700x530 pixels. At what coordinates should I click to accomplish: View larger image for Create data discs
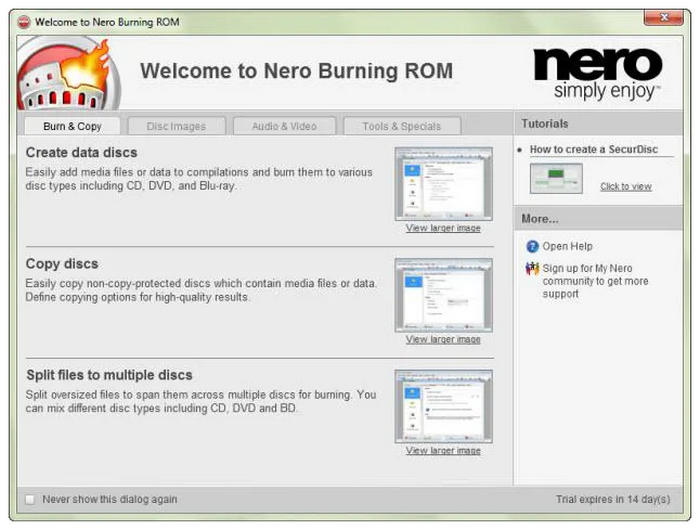[443, 228]
